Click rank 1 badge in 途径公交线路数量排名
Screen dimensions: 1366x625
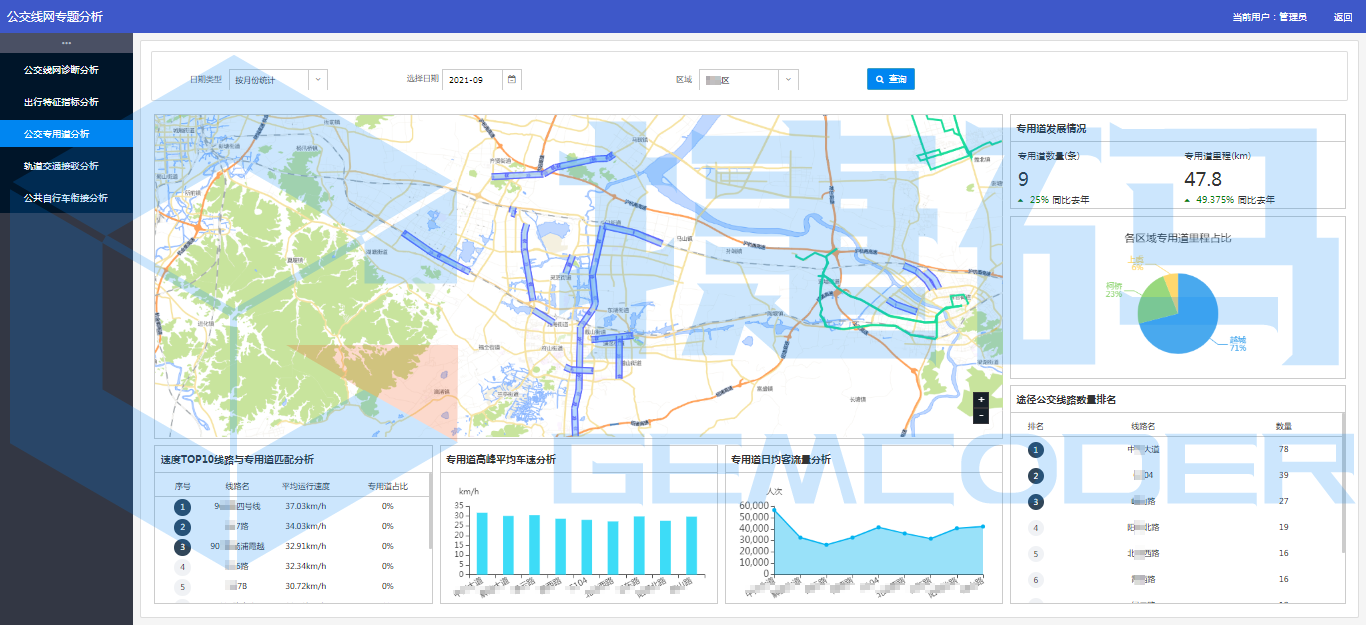pyautogui.click(x=1035, y=450)
